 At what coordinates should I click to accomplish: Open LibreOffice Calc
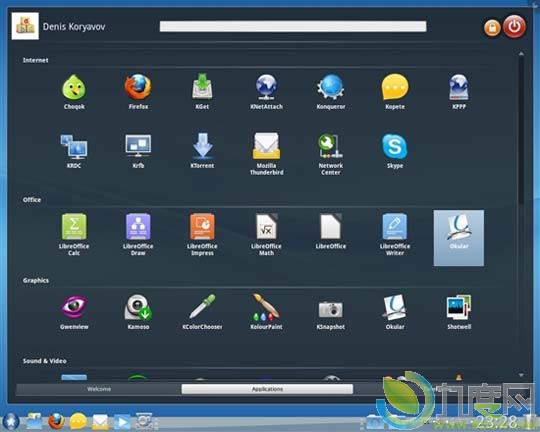point(74,235)
